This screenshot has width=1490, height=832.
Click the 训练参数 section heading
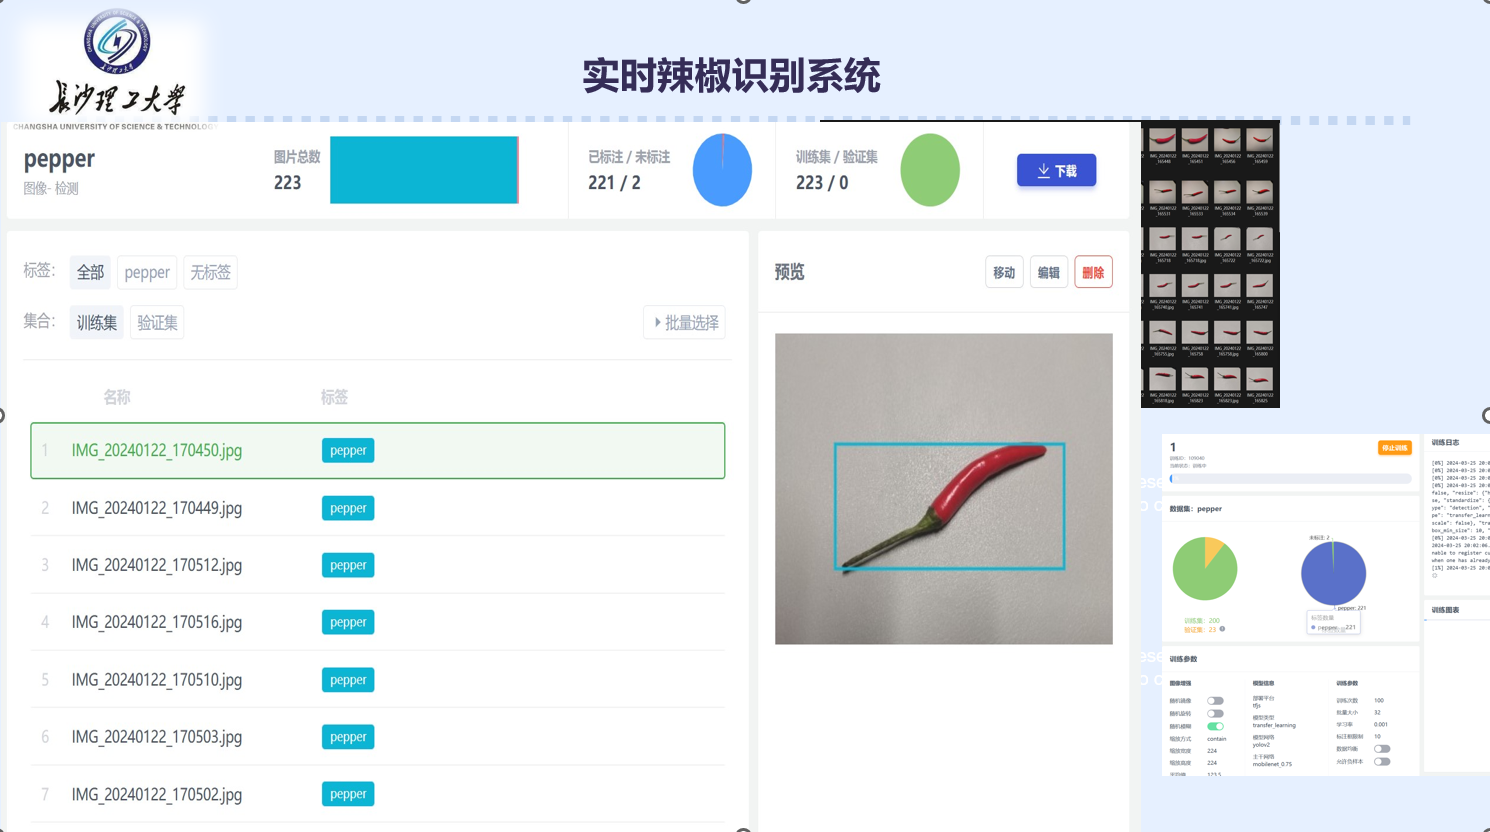point(1184,659)
